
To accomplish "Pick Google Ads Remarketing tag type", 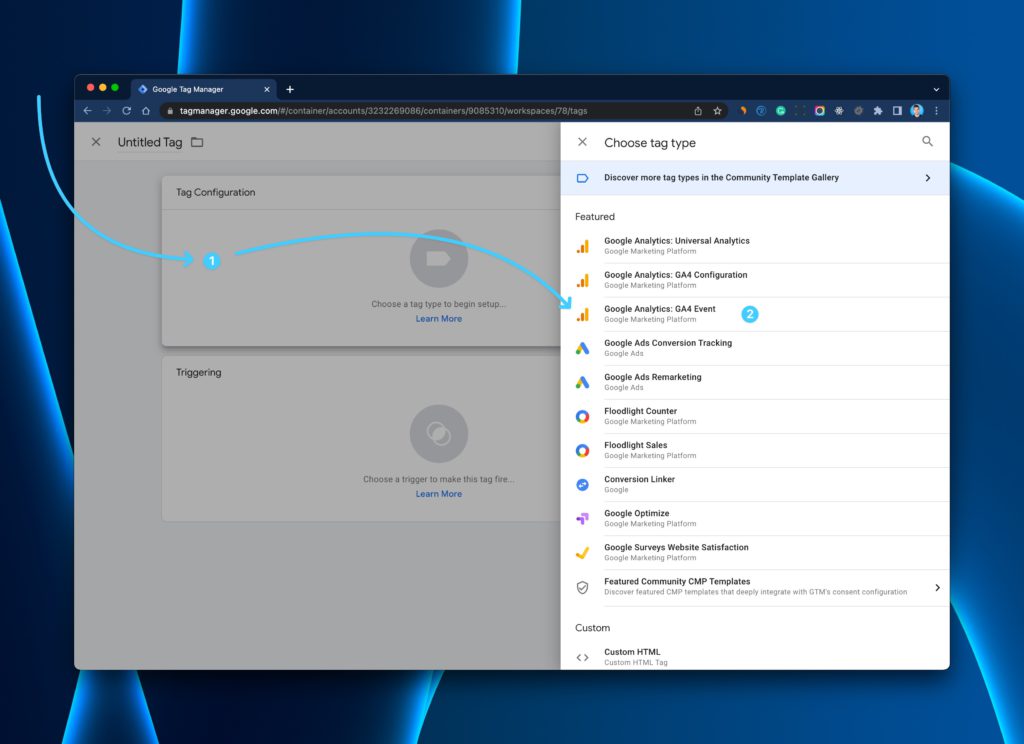I will coord(755,382).
